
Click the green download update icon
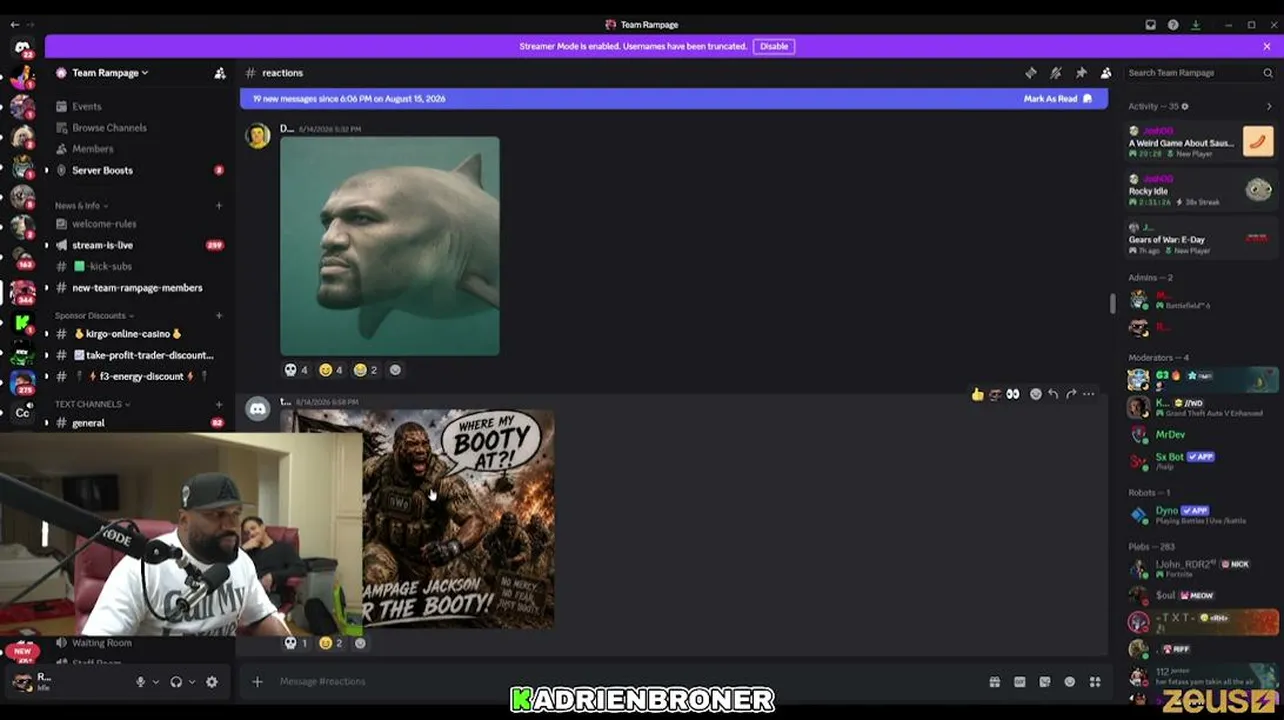click(x=1195, y=25)
